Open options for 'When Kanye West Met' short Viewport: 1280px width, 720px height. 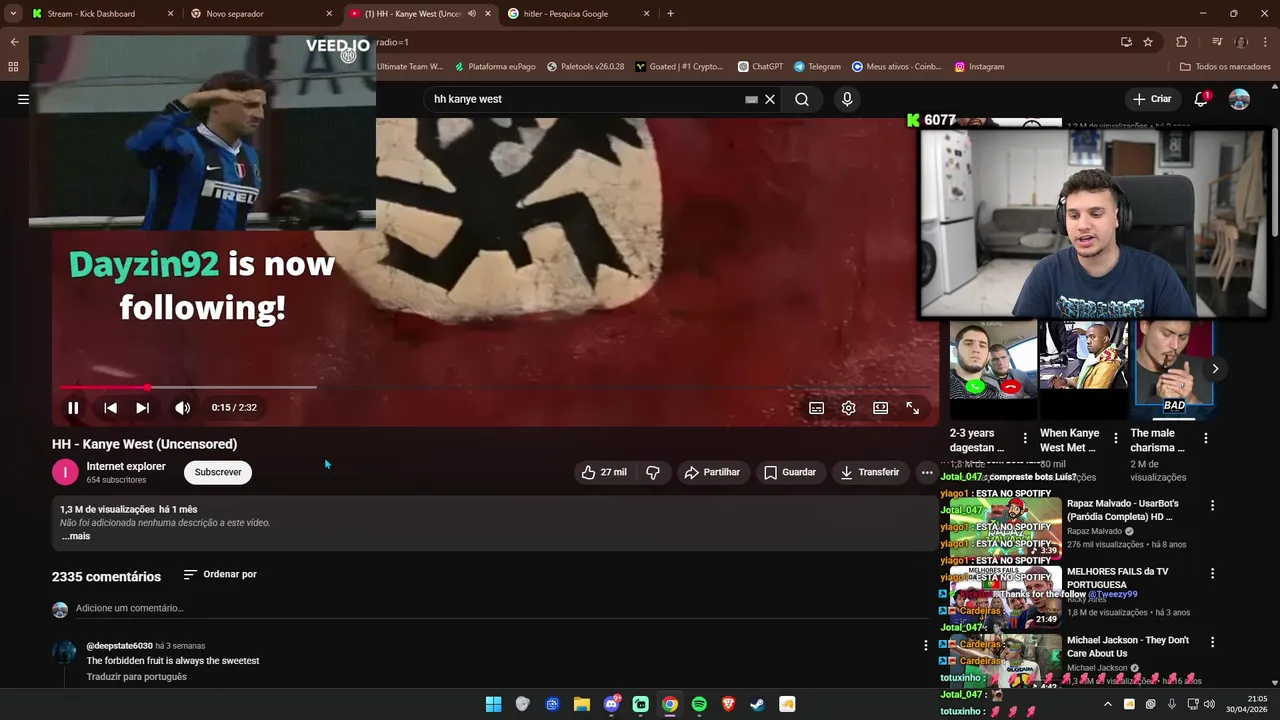pos(1116,438)
